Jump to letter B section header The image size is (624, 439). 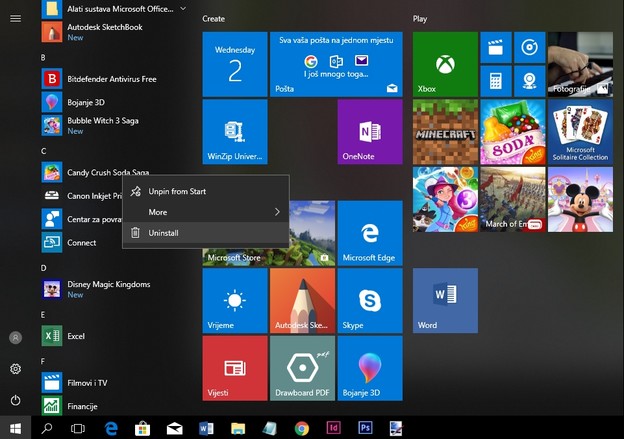pyautogui.click(x=43, y=58)
